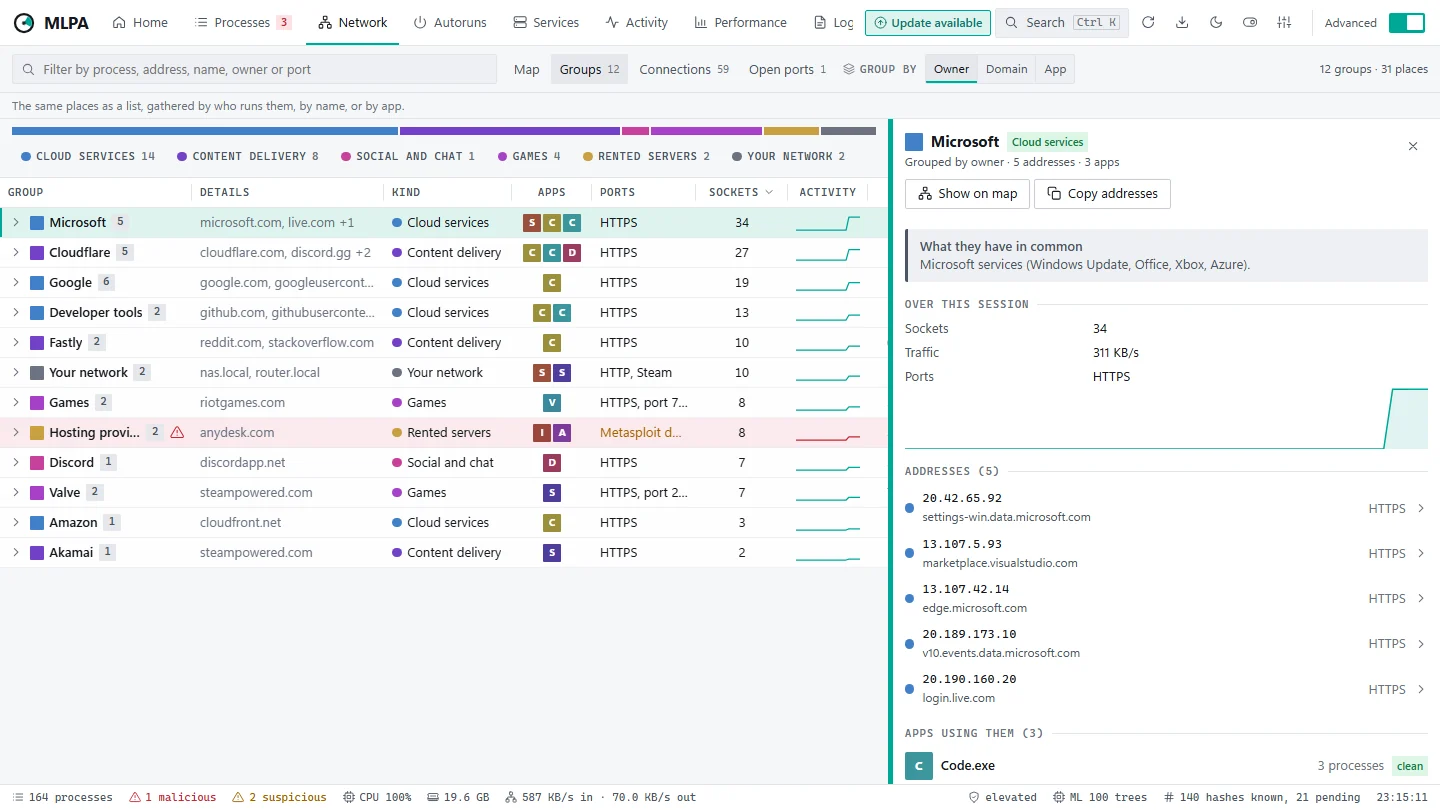Expand the Fastly group row
1440x810 pixels.
pos(16,342)
